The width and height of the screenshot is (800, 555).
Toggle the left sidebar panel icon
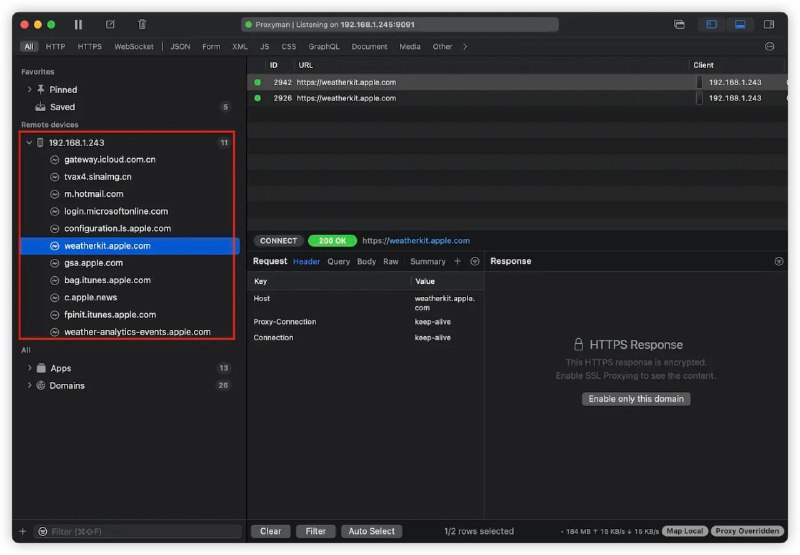pyautogui.click(x=711, y=24)
